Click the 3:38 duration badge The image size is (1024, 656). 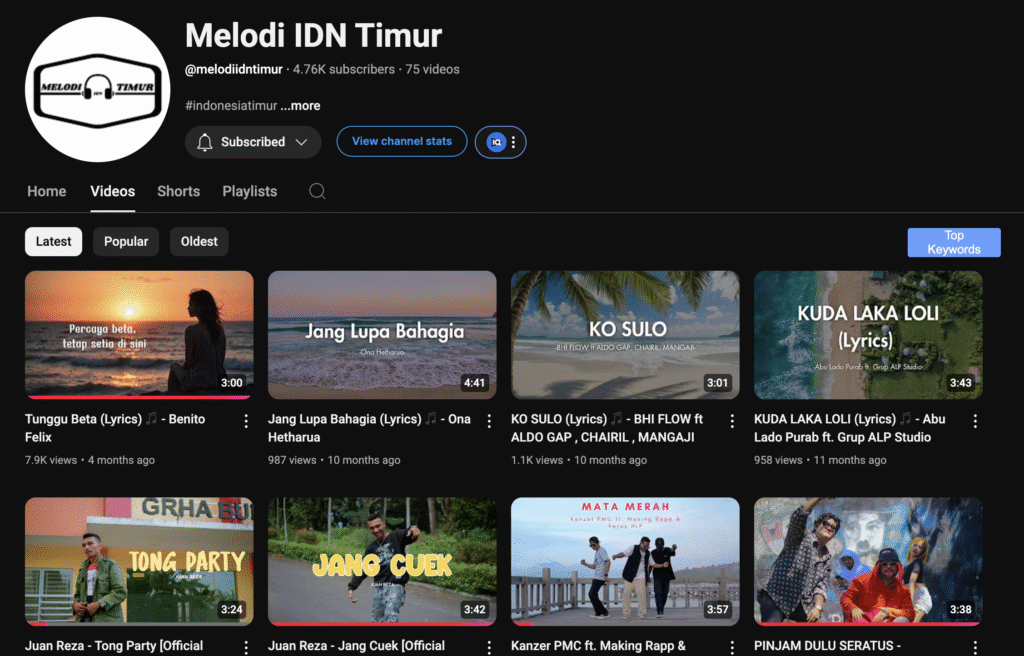[x=961, y=610]
